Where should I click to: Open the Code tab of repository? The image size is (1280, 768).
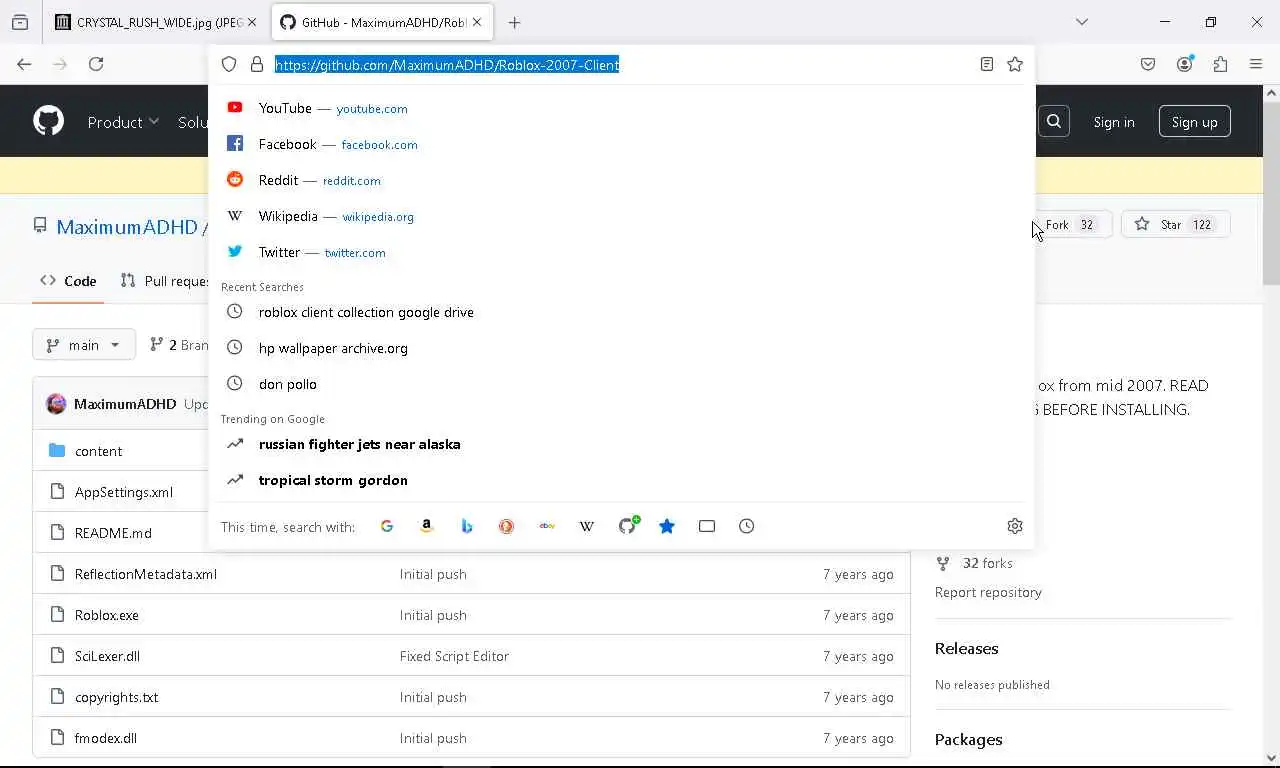pos(68,281)
